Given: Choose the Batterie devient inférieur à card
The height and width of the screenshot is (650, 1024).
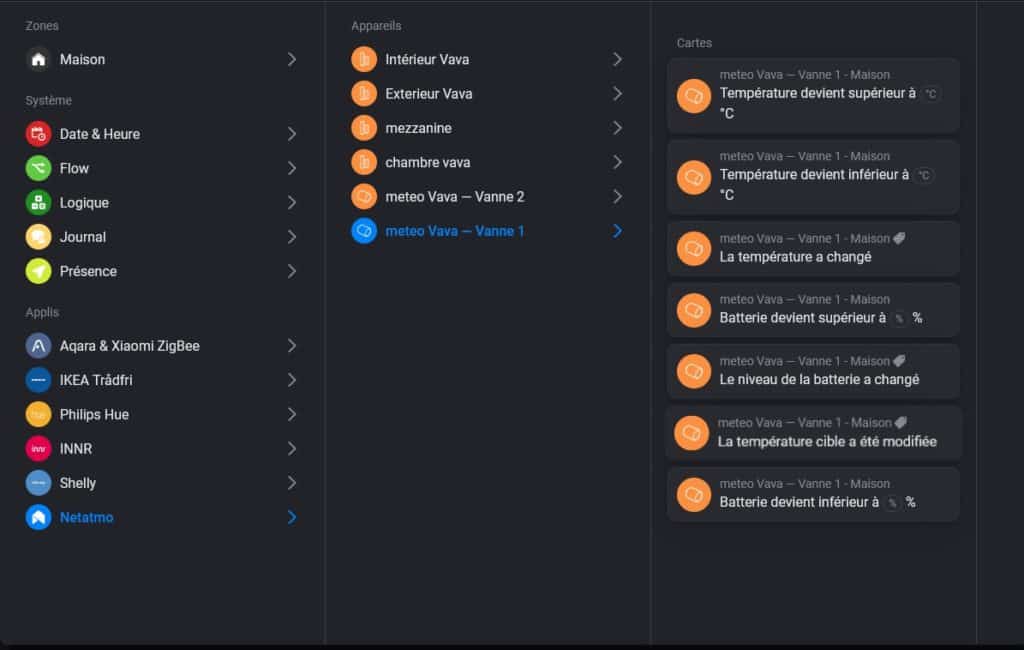Looking at the screenshot, I should click(813, 494).
